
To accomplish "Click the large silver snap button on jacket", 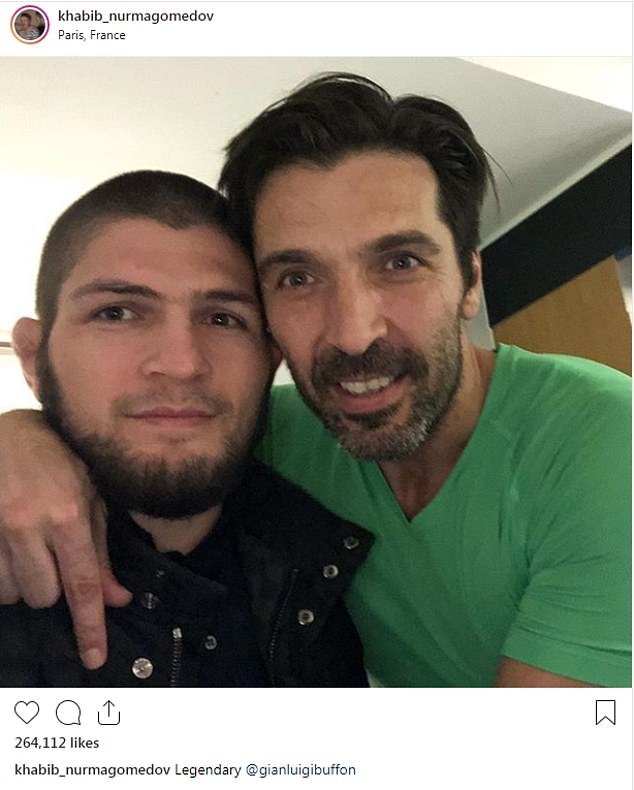I will coord(142,668).
